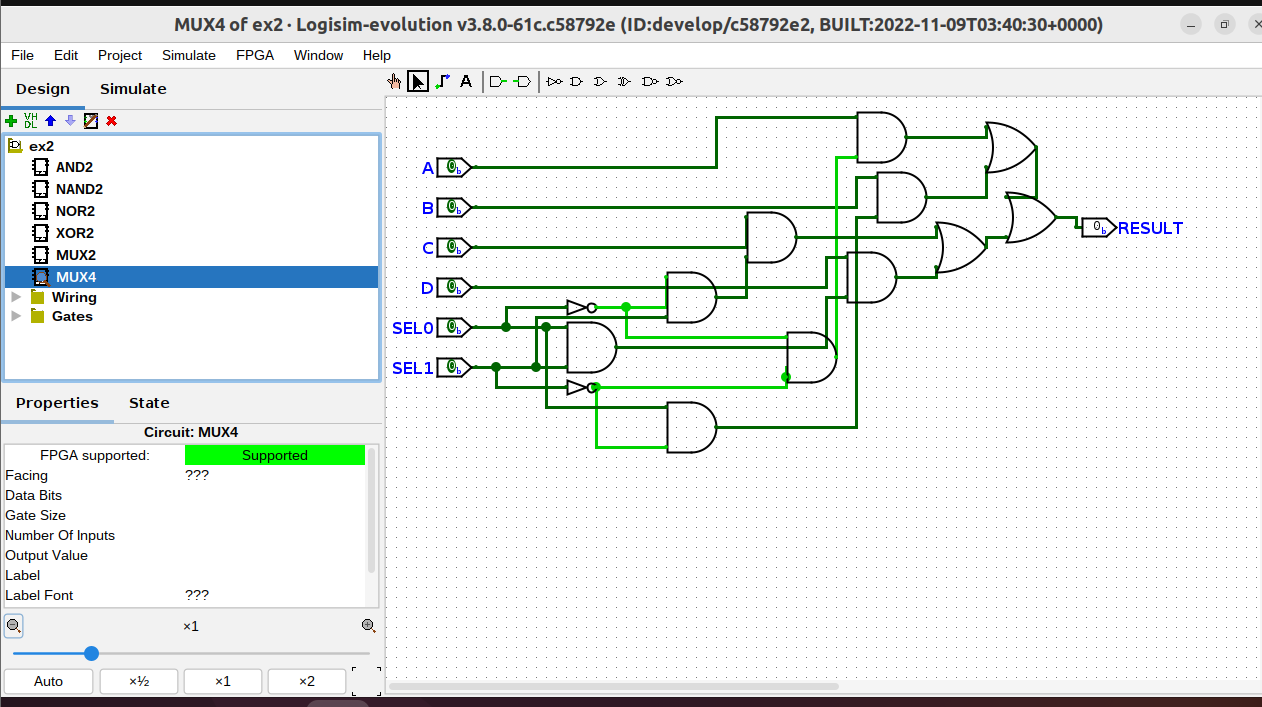Viewport: 1262px width, 707px height.
Task: Toggle the SEL1 input pin
Action: (452, 367)
